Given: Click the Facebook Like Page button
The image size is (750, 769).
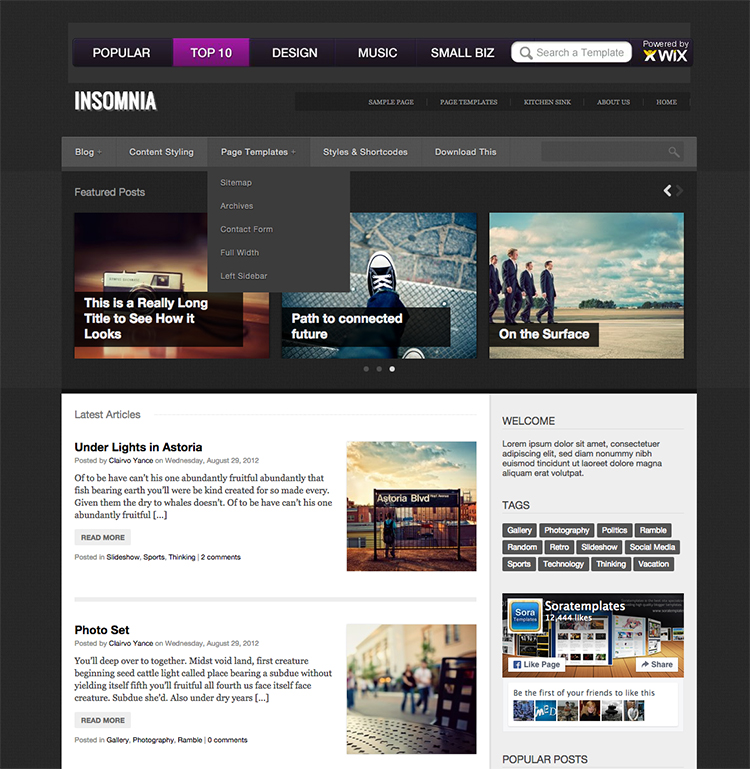Looking at the screenshot, I should click(x=537, y=665).
